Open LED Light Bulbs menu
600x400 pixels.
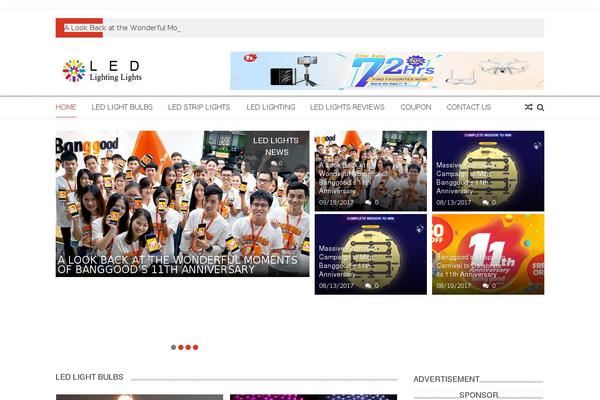(x=122, y=107)
